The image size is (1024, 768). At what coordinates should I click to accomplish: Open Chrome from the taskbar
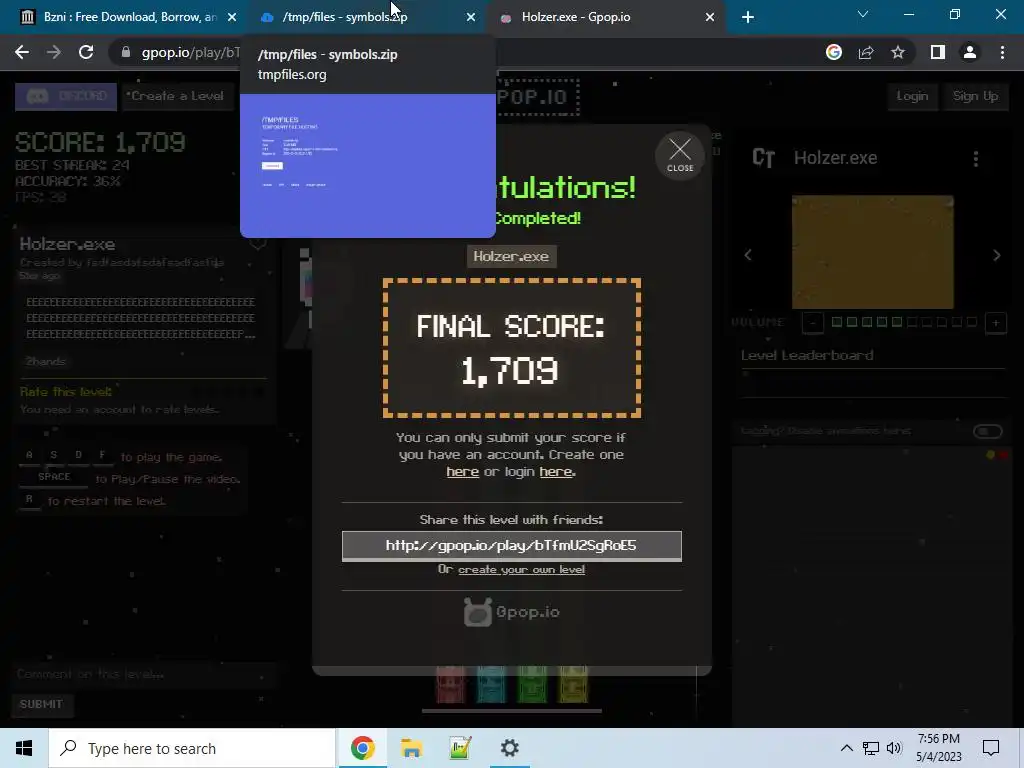(362, 748)
